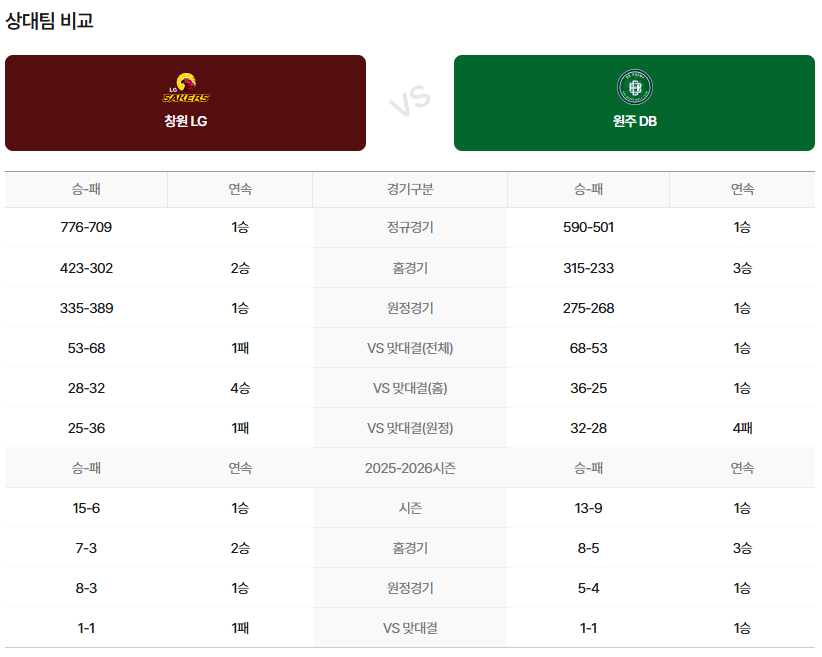Viewport: 822px width, 657px height.
Task: Click the 정규경기 row label
Action: click(410, 228)
